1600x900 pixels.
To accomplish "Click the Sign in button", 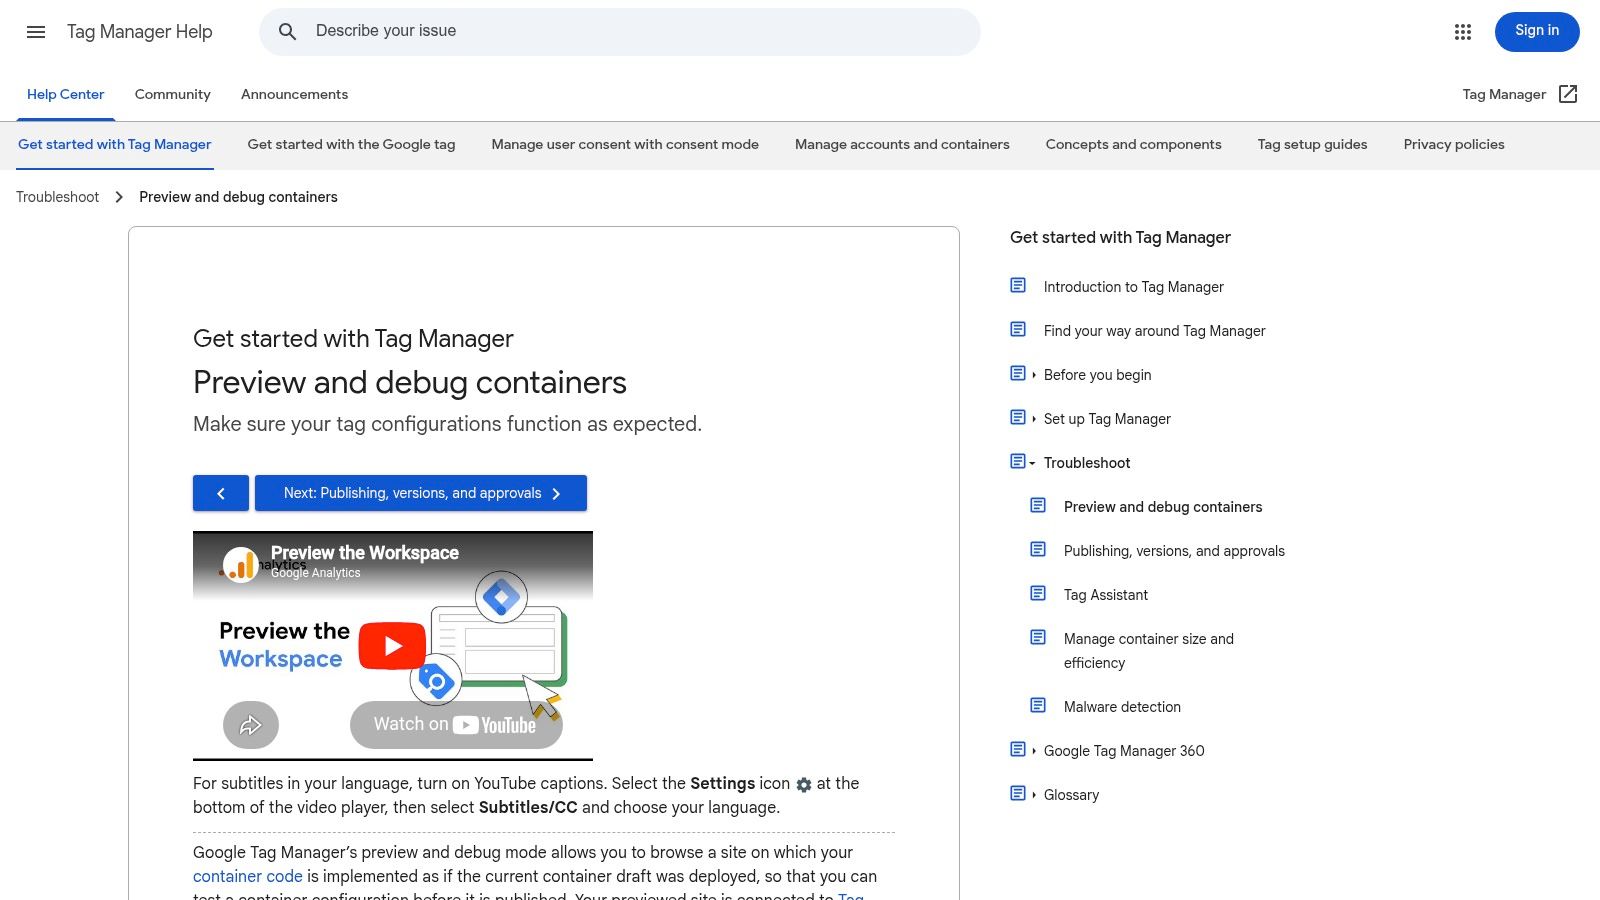I will 1536,31.
